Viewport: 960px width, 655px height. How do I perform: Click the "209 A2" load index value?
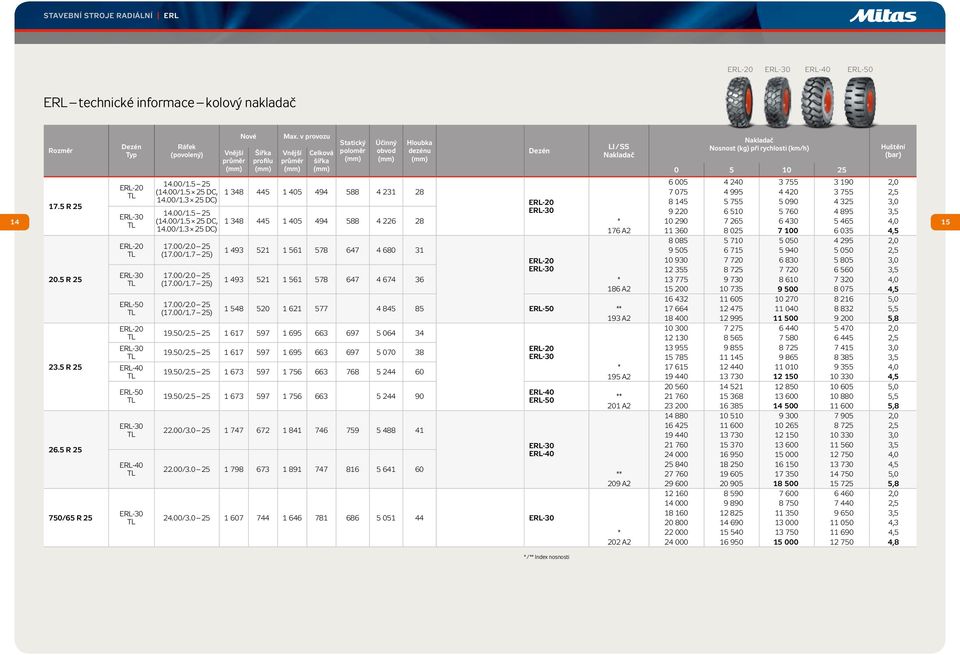pyautogui.click(x=618, y=484)
